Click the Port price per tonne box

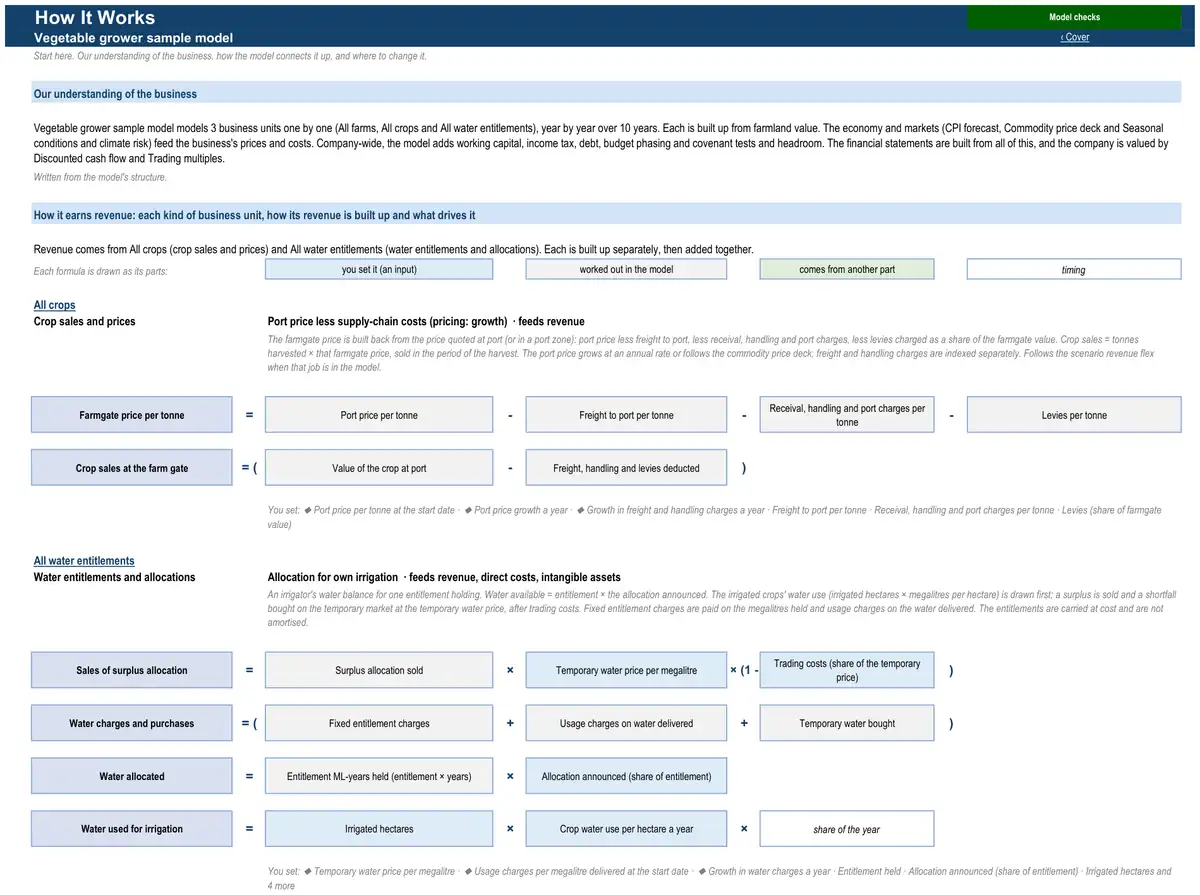point(379,415)
